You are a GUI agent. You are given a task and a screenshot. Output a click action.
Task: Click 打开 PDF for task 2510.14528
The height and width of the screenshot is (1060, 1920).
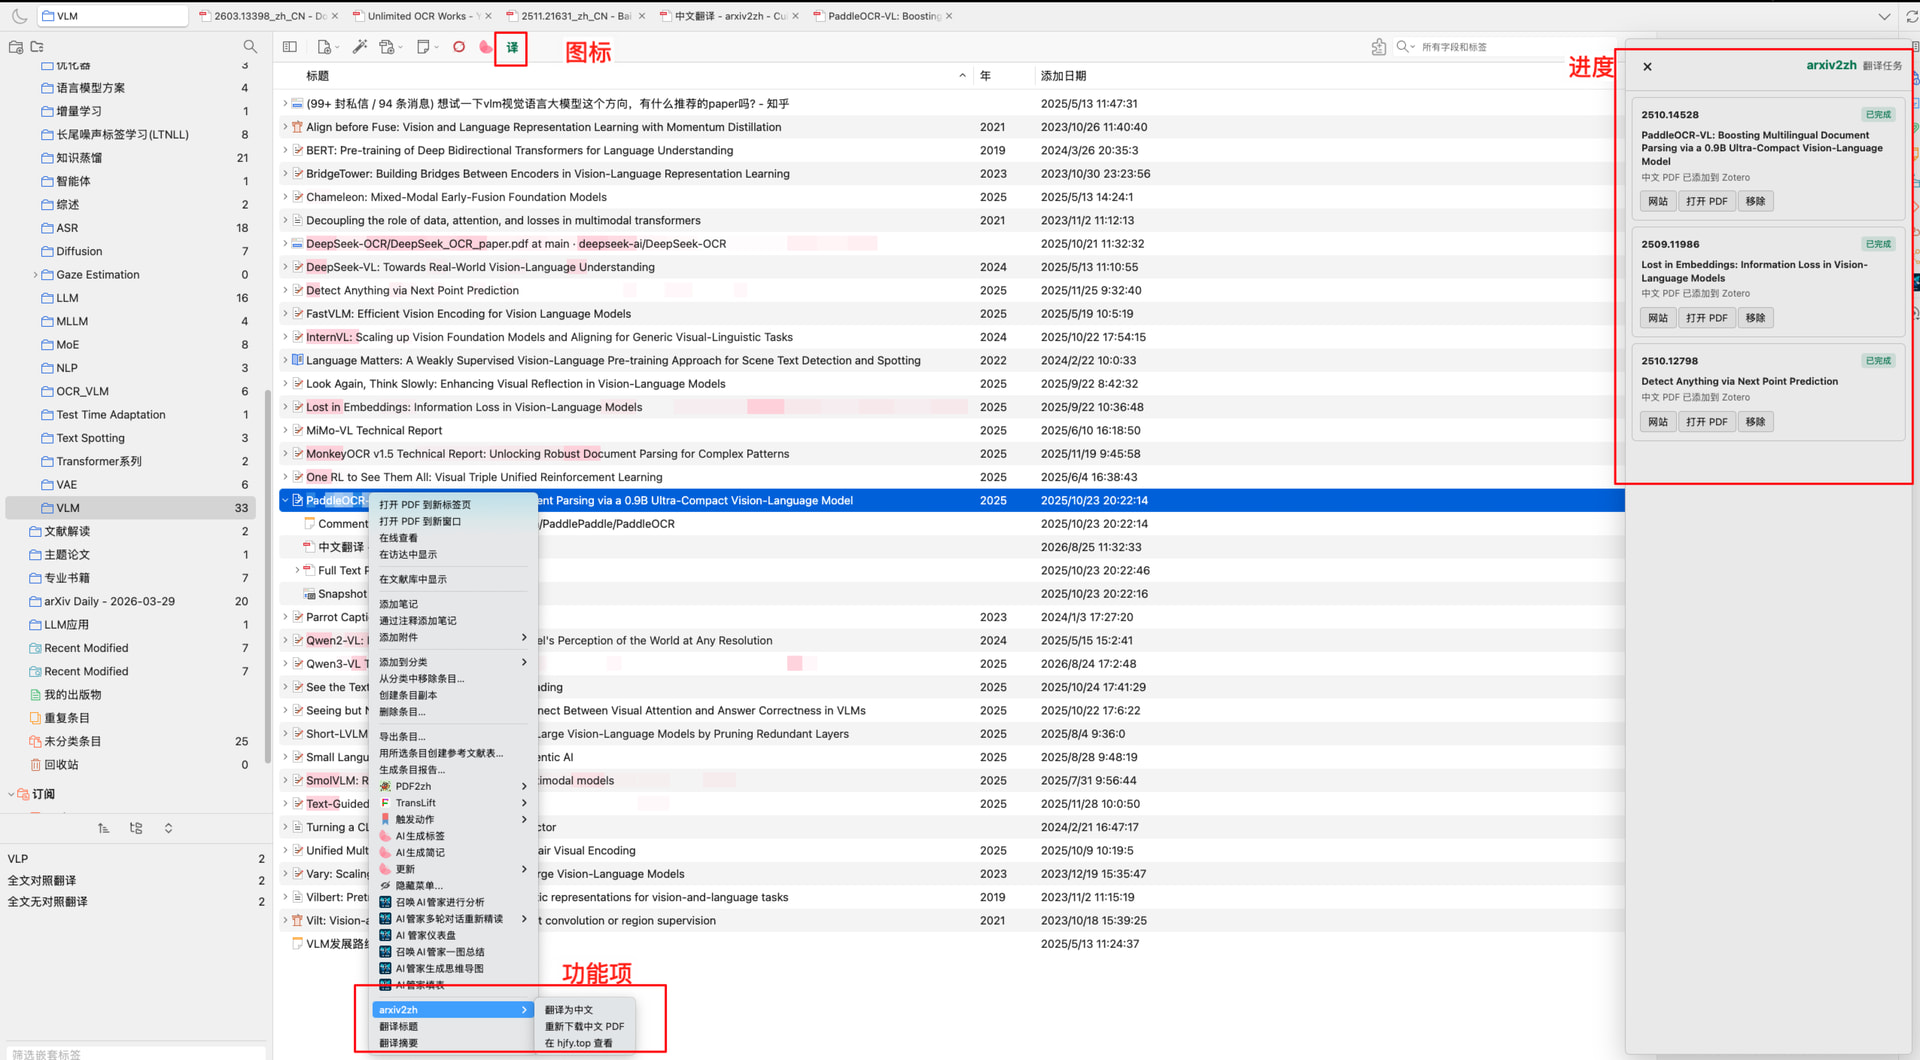pos(1706,202)
